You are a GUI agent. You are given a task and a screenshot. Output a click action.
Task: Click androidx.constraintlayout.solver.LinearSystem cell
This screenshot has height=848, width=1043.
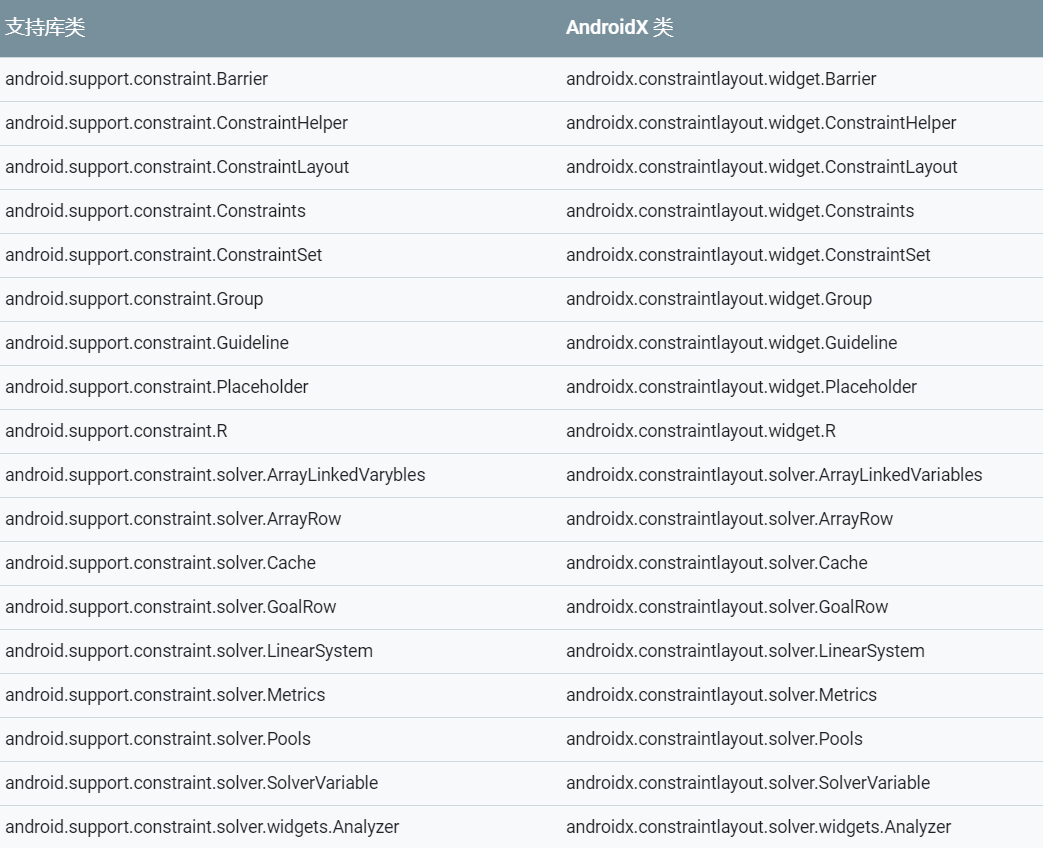point(746,651)
